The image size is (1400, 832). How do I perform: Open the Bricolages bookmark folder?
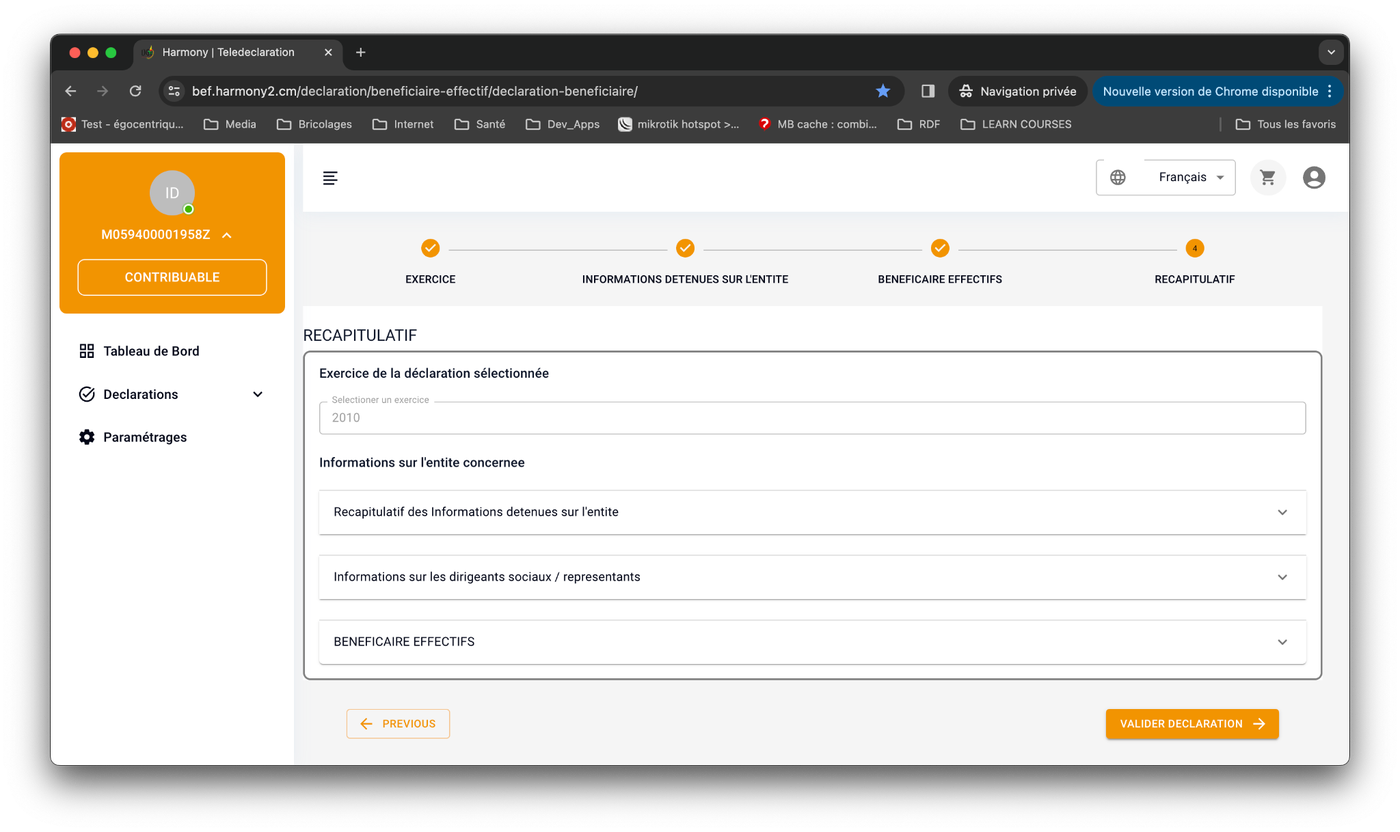(314, 124)
